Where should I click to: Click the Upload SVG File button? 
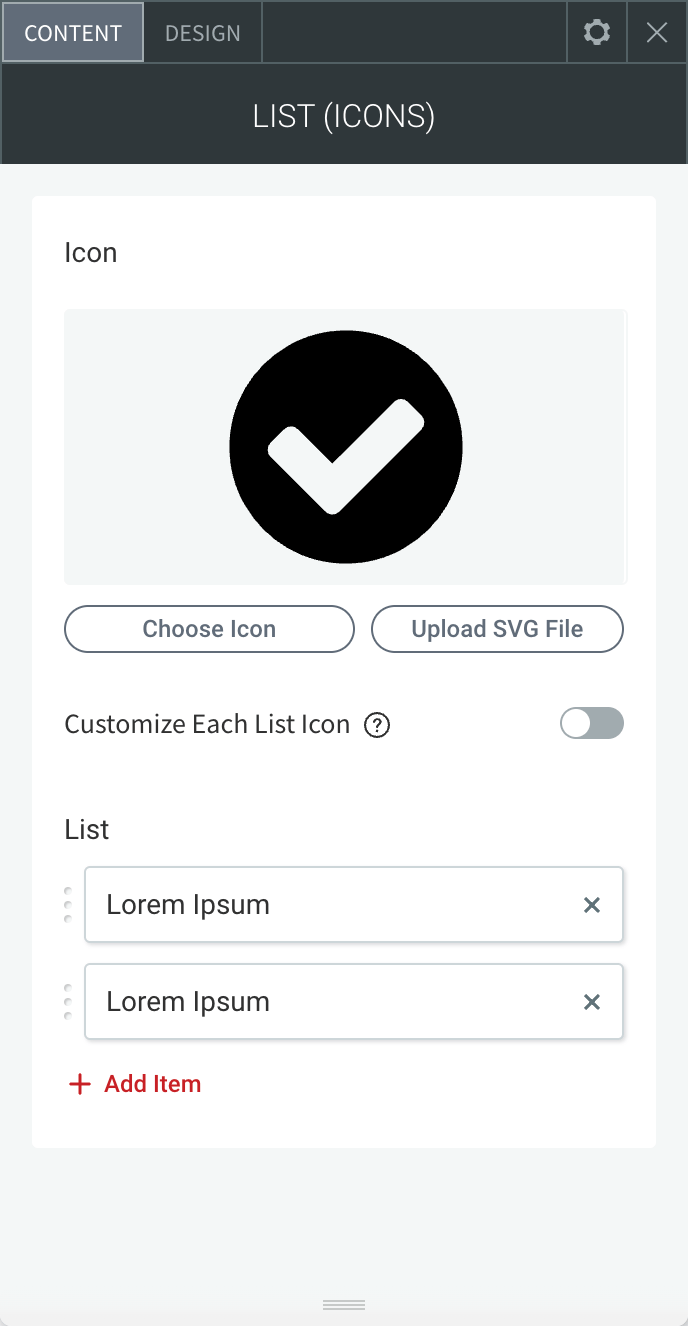click(497, 629)
